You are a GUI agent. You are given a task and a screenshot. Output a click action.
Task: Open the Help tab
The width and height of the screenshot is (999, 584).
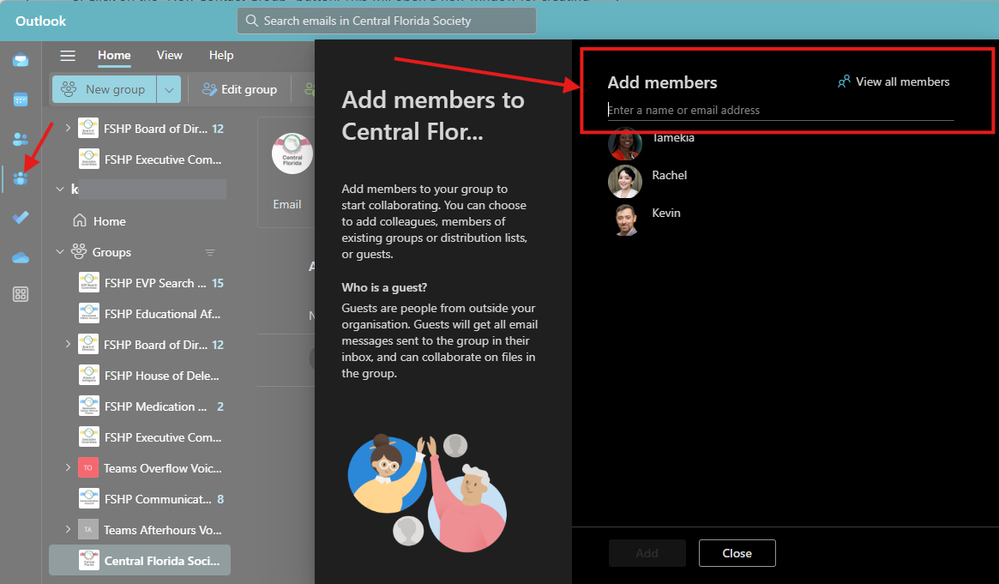221,55
